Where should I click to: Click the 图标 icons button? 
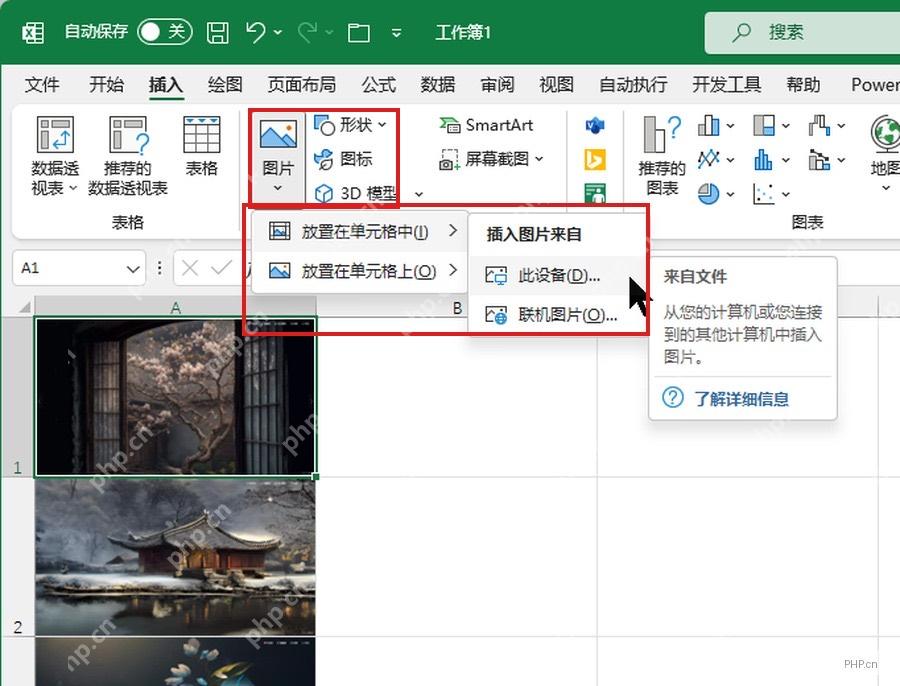(x=343, y=159)
